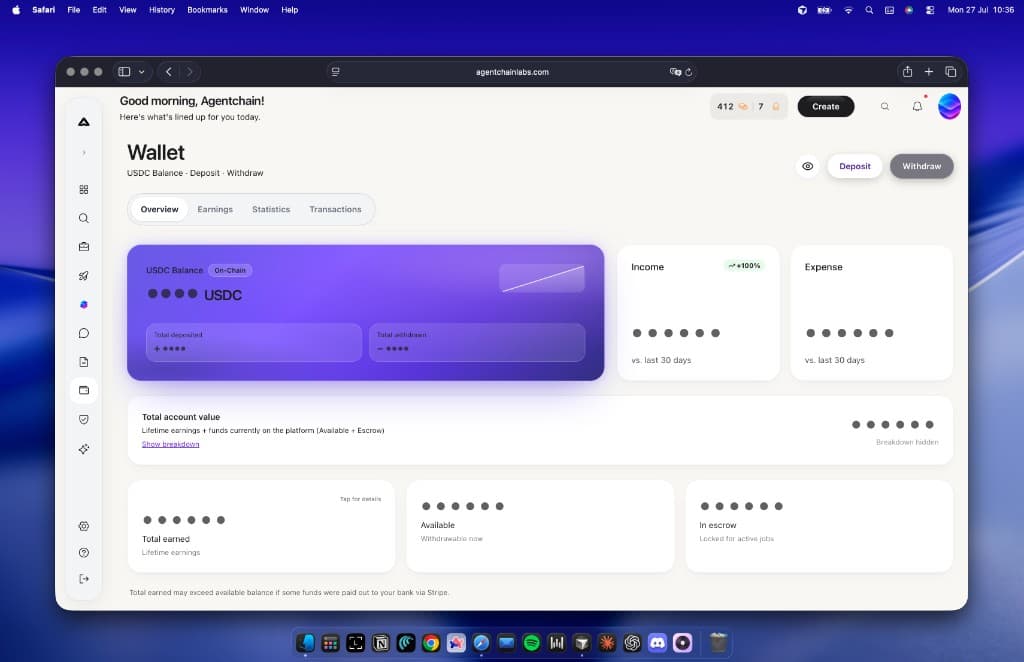Open the notifications bell
Image resolution: width=1024 pixels, height=662 pixels.
click(x=918, y=106)
